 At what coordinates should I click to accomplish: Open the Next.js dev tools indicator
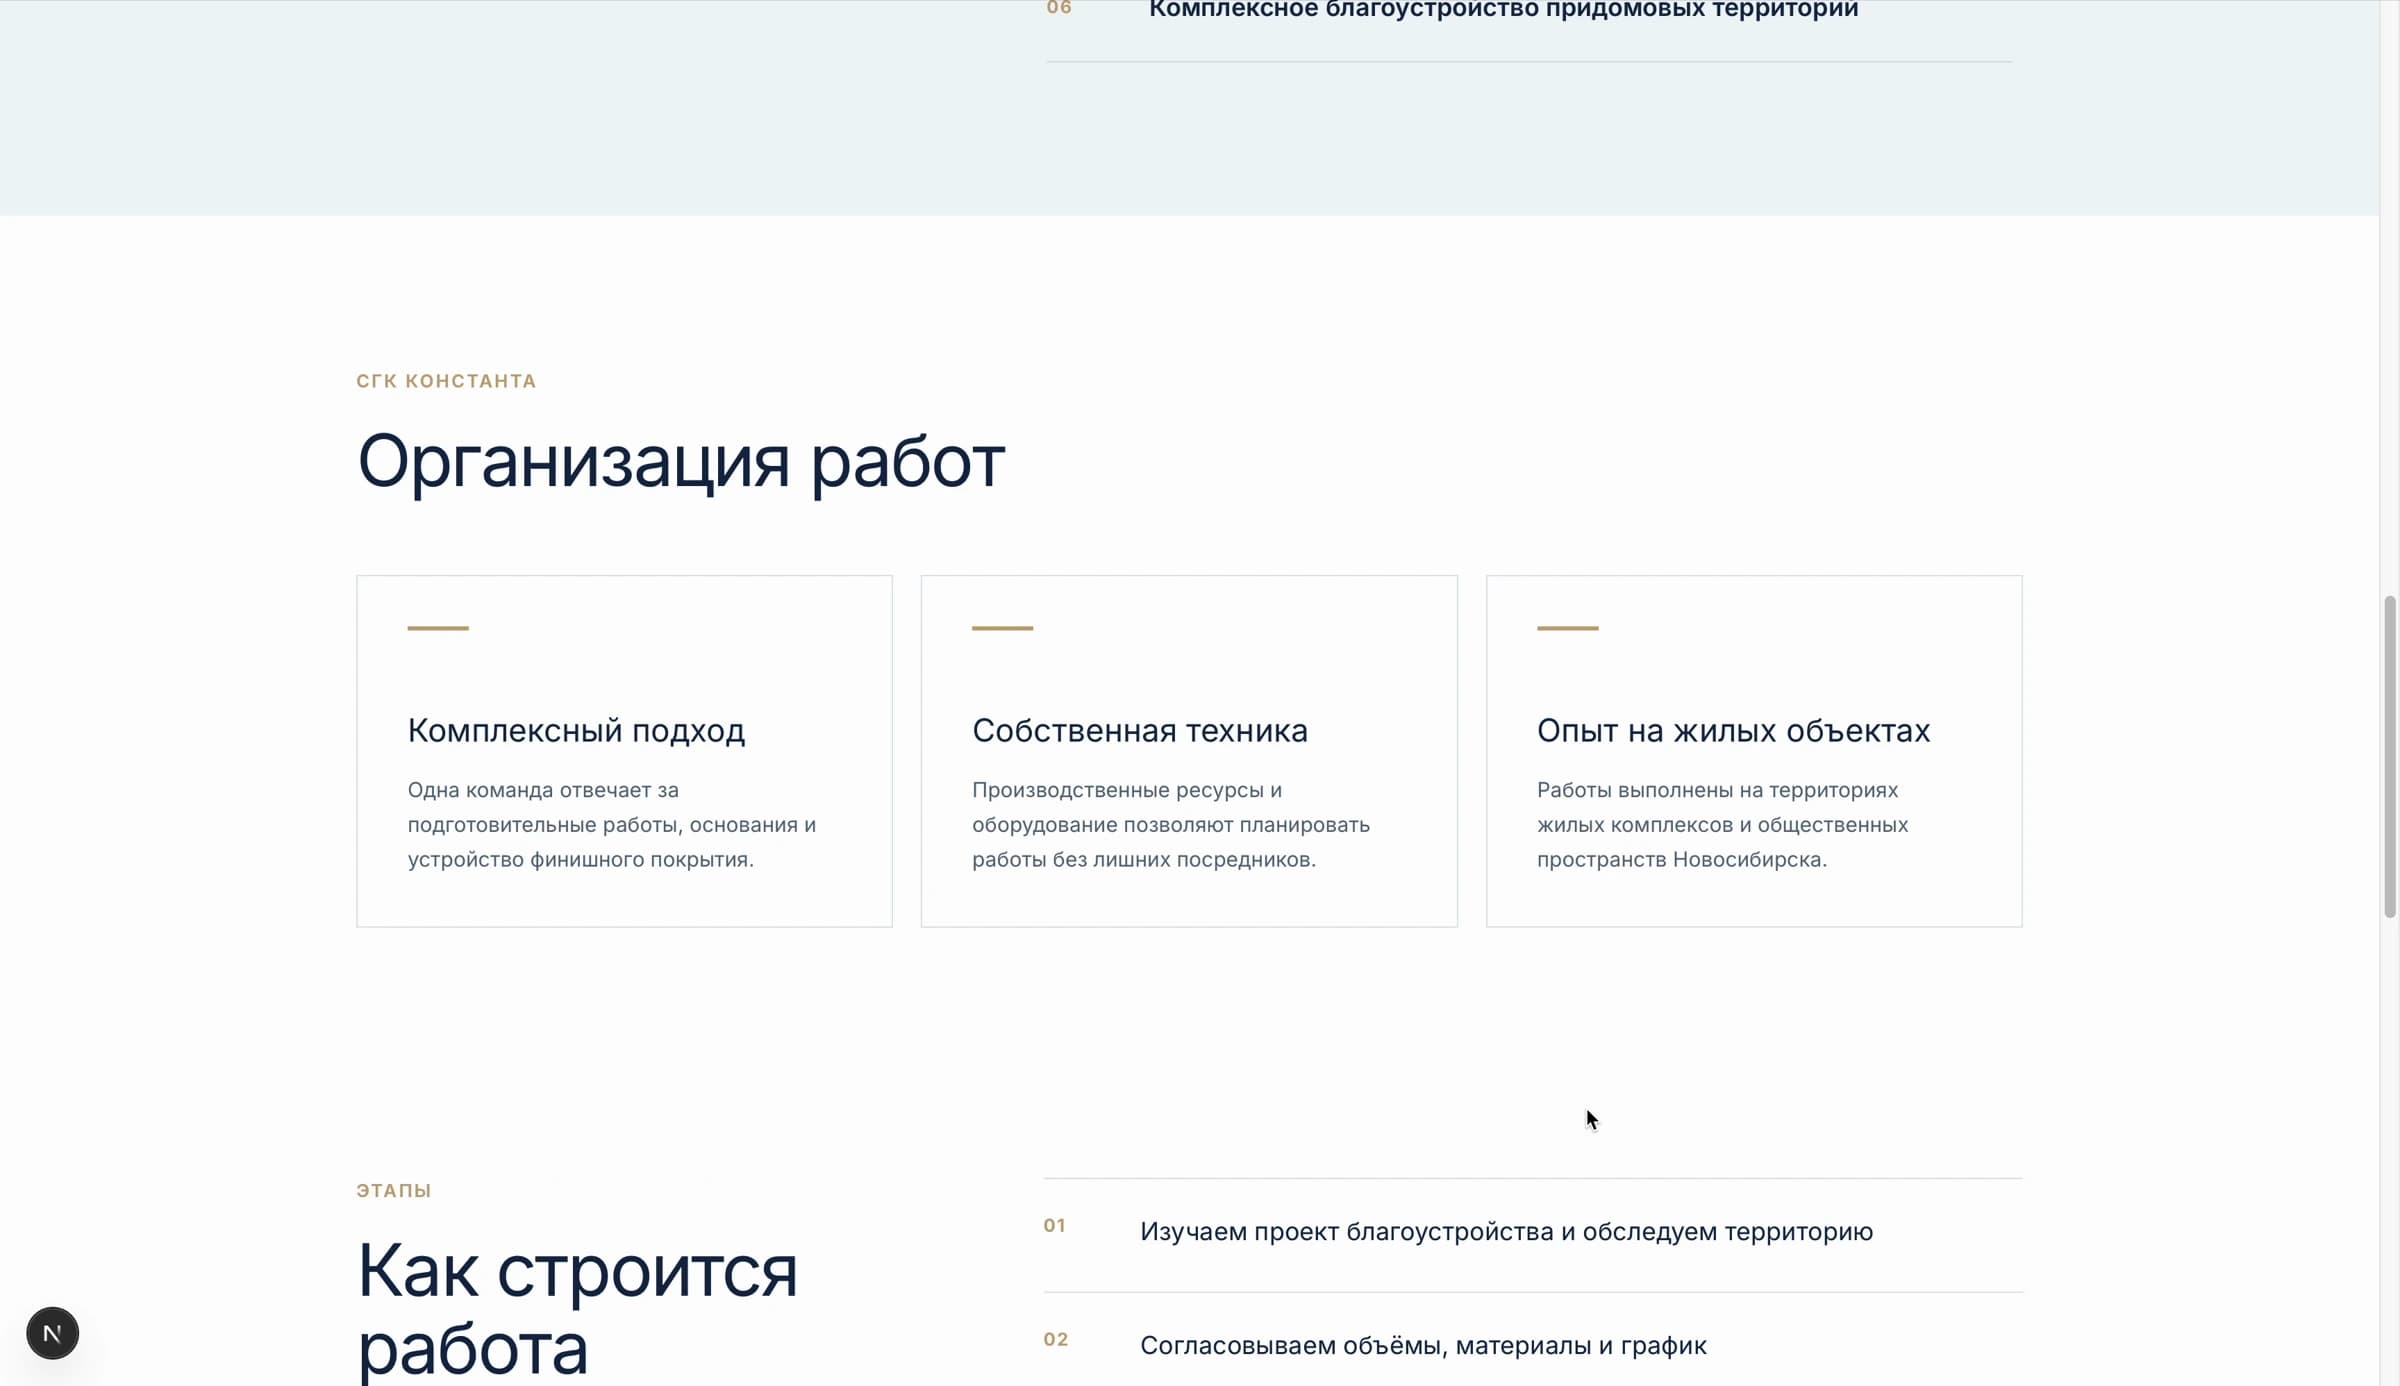tap(52, 1333)
